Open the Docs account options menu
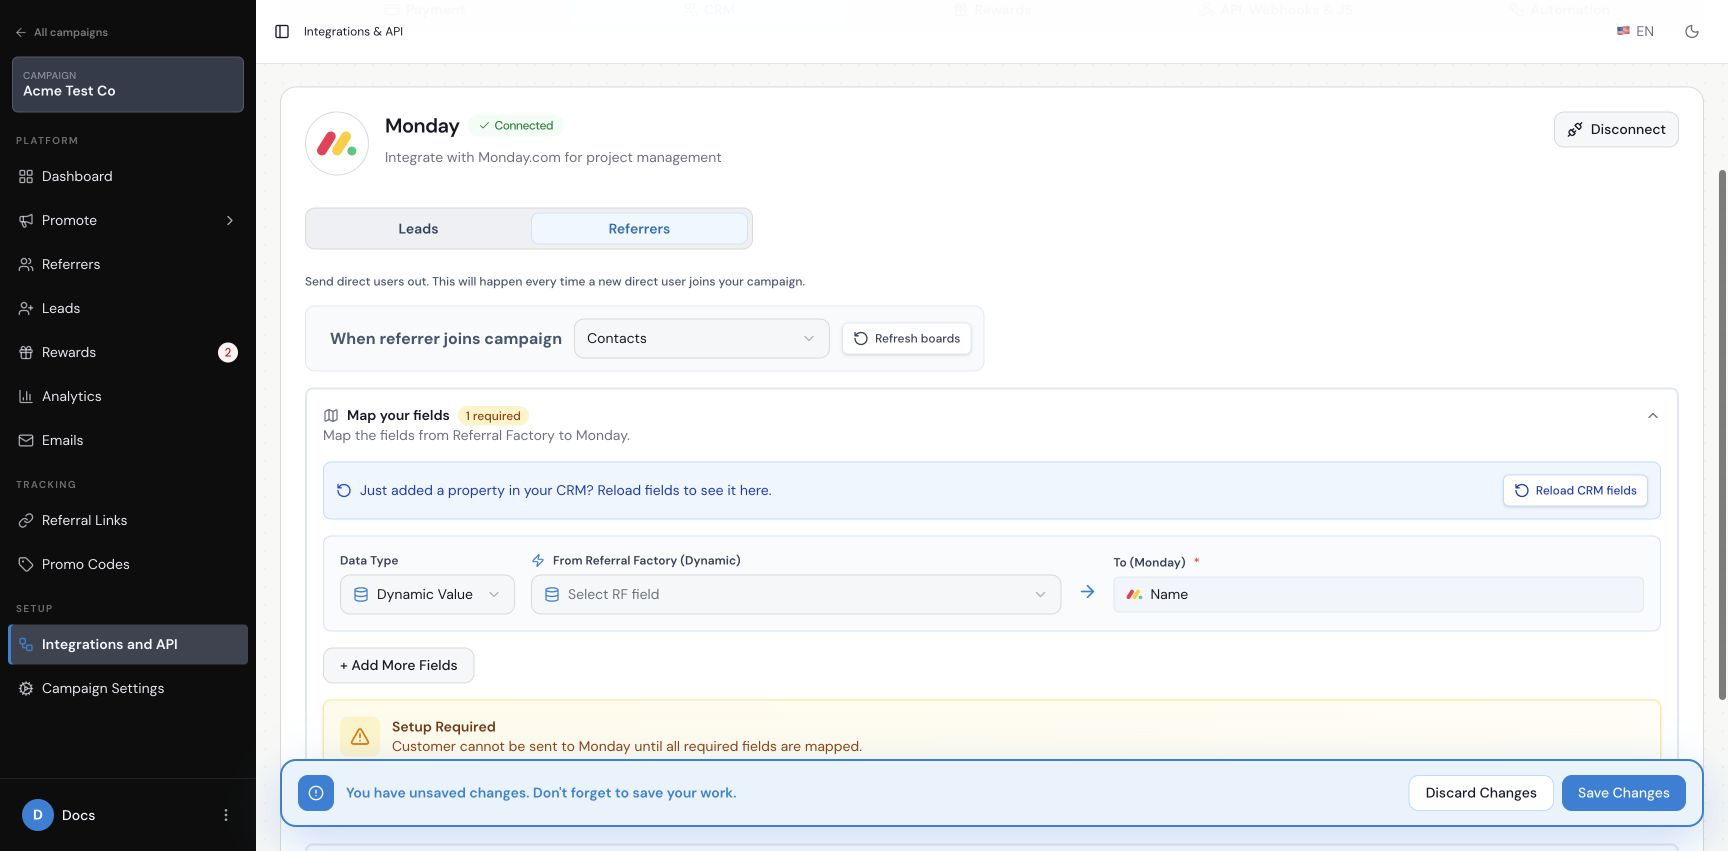This screenshot has width=1728, height=851. coord(226,815)
